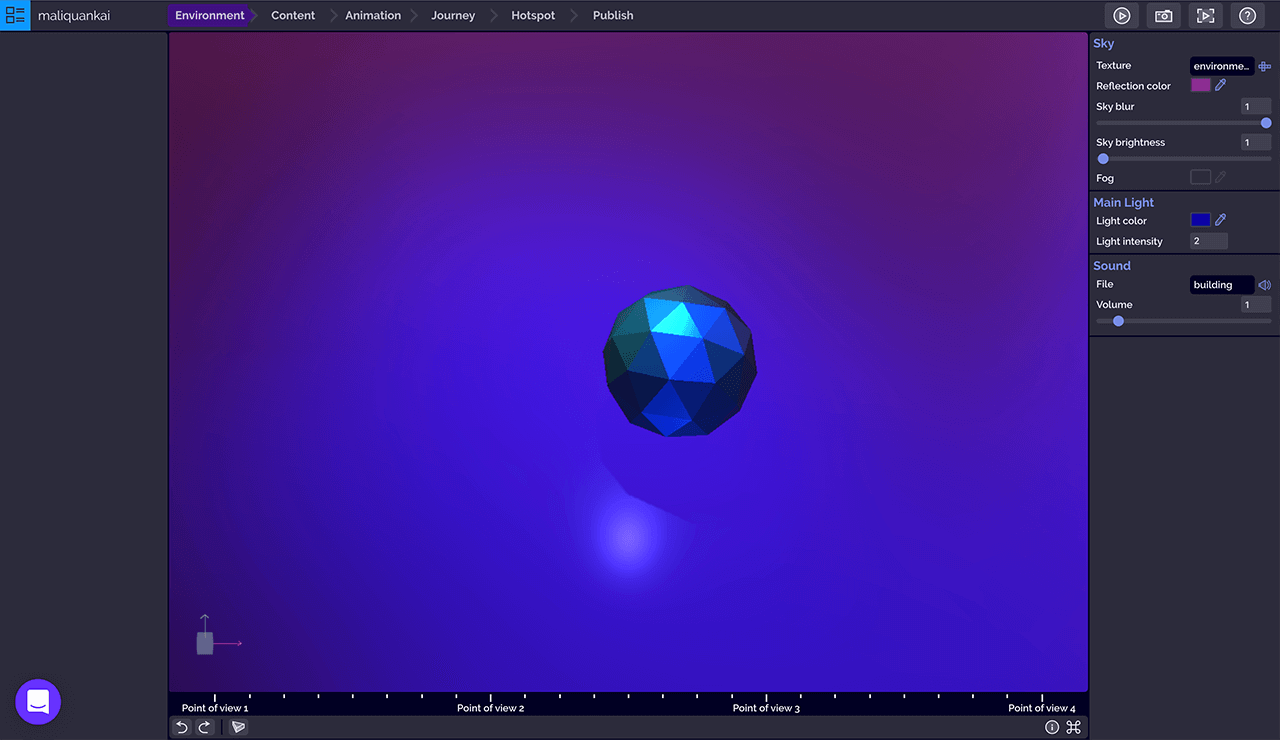Take a screenshot with the camera icon
Viewport: 1280px width, 740px height.
[x=1164, y=16]
